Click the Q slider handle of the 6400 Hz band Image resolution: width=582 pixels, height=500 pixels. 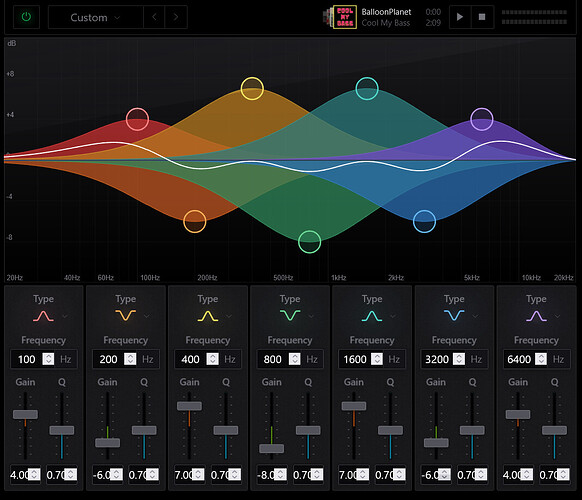[x=554, y=430]
